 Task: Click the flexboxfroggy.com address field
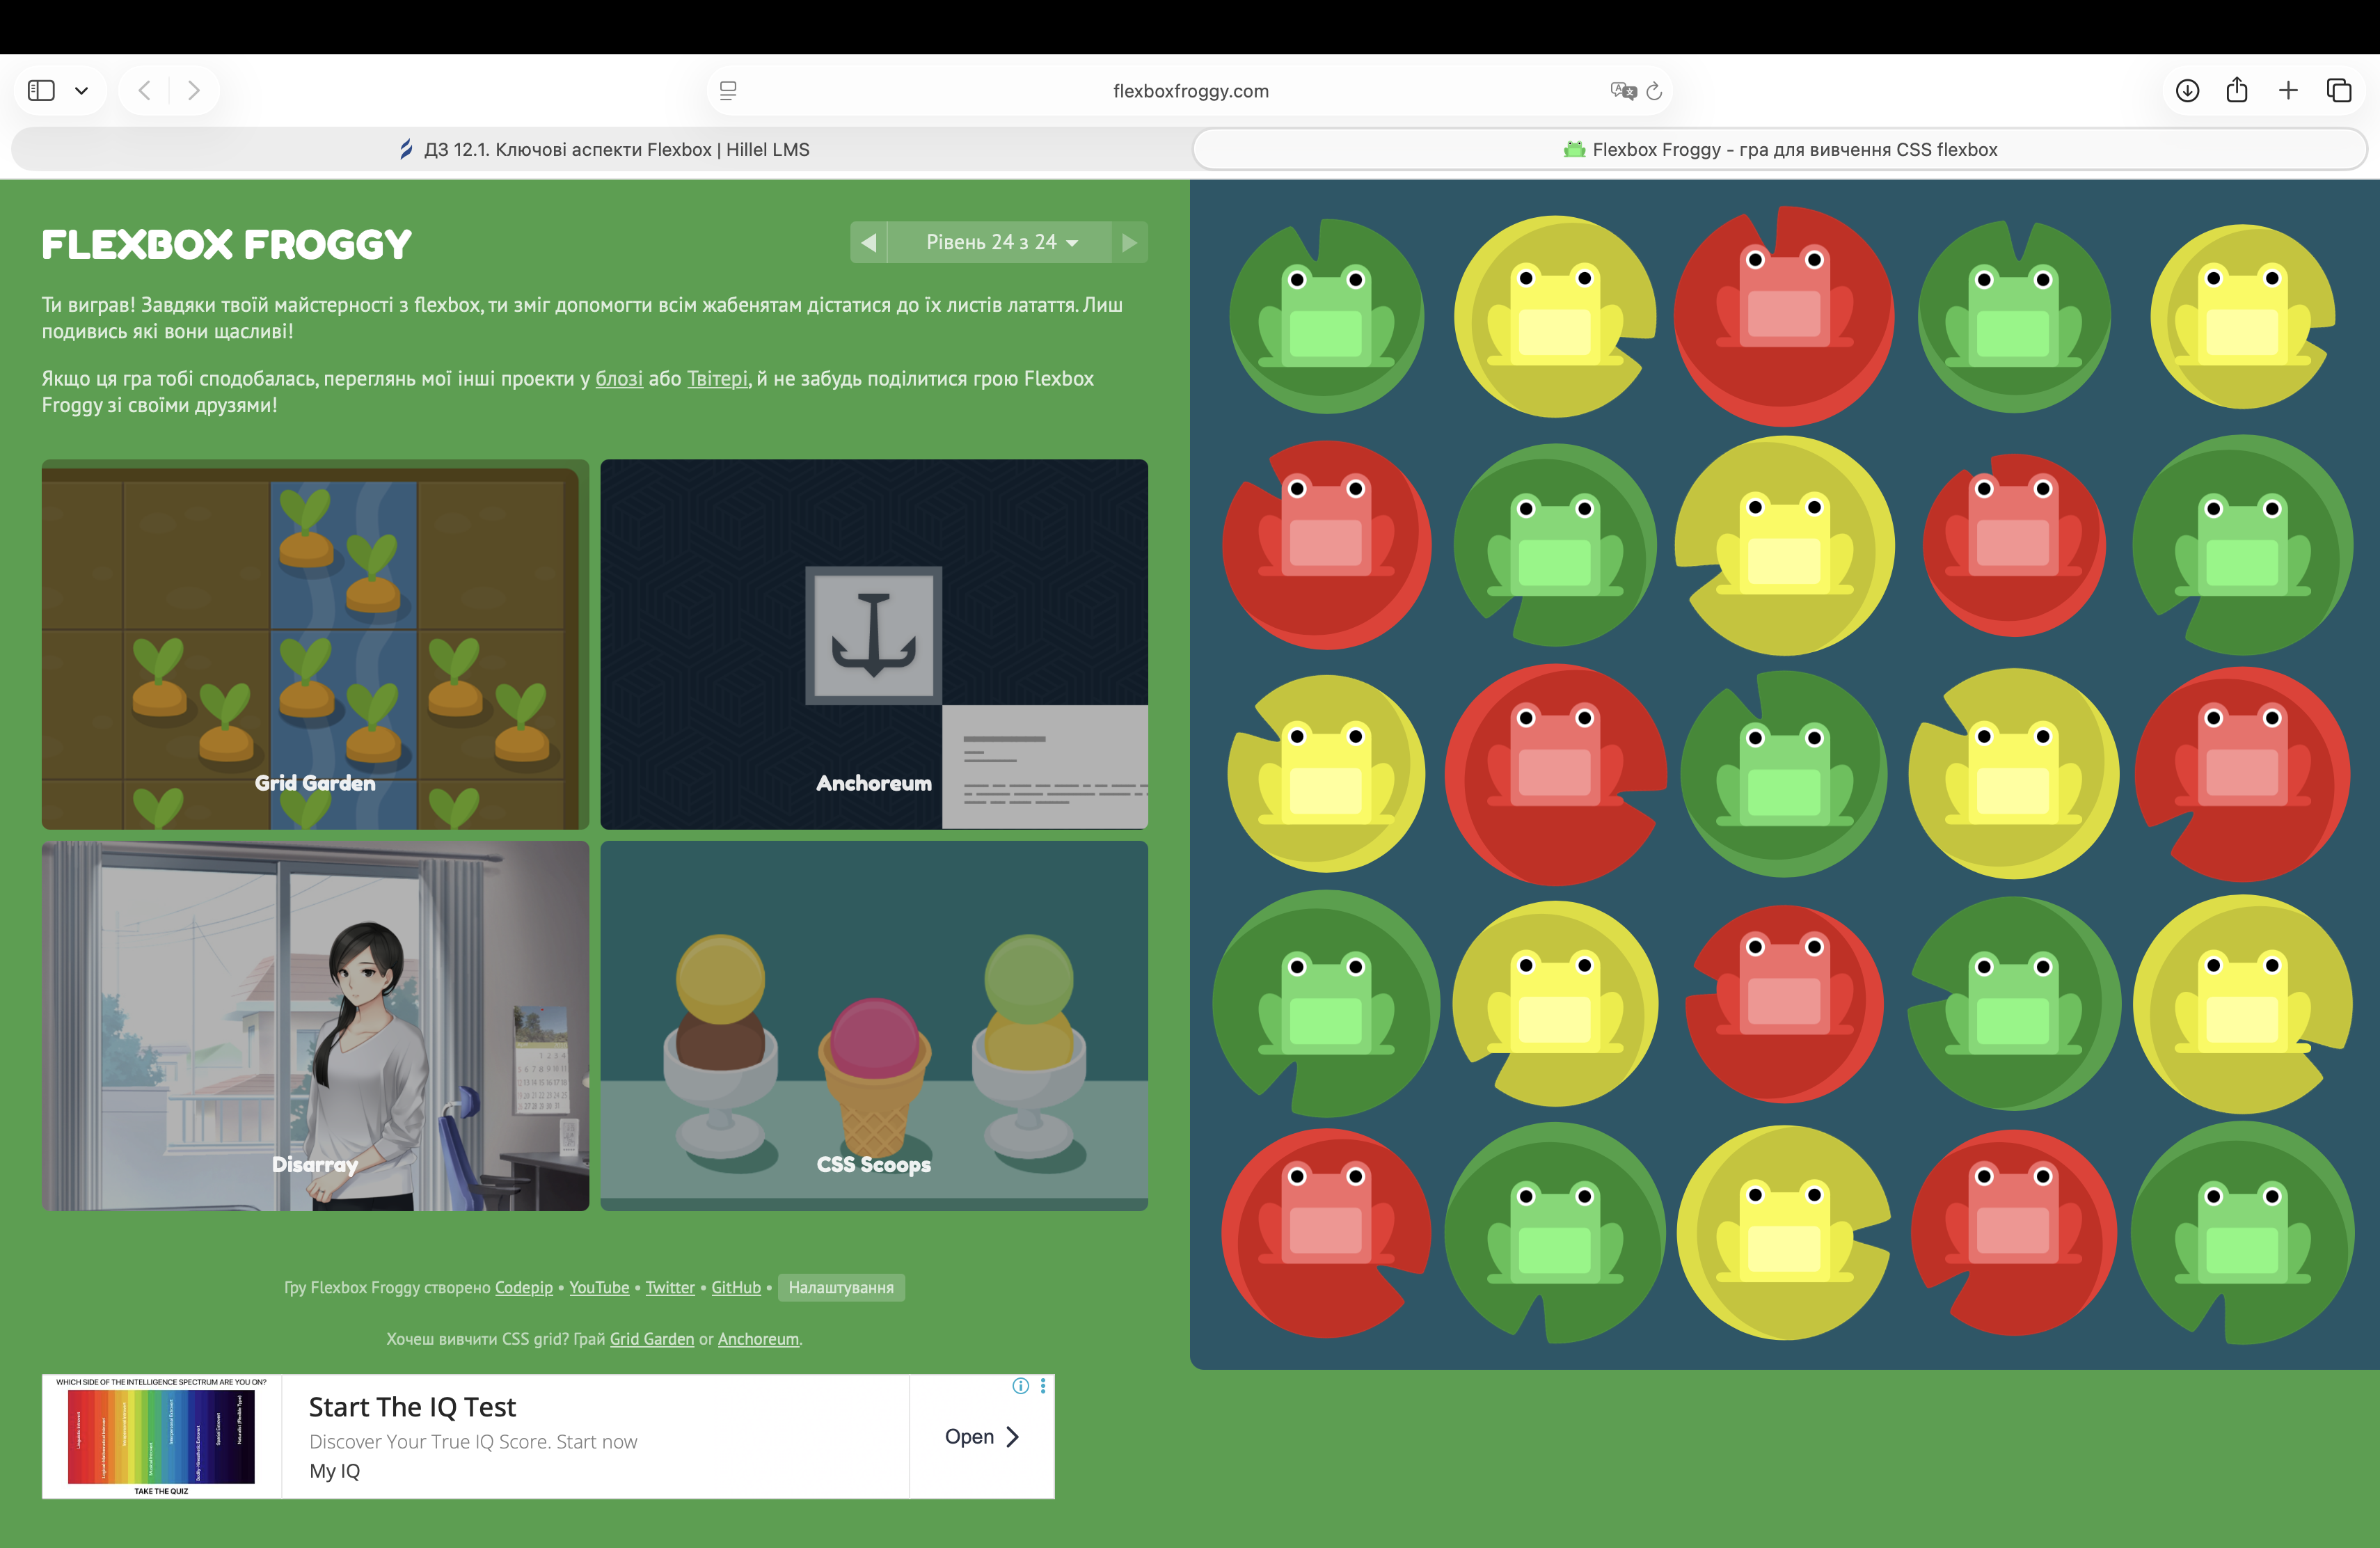tap(1190, 91)
